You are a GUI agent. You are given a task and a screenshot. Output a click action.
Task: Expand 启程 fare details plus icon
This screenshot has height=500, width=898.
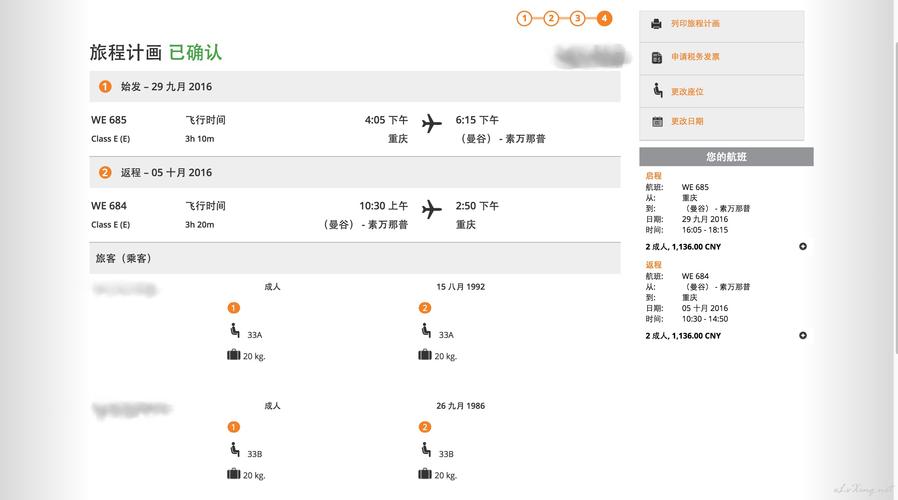[x=803, y=246]
